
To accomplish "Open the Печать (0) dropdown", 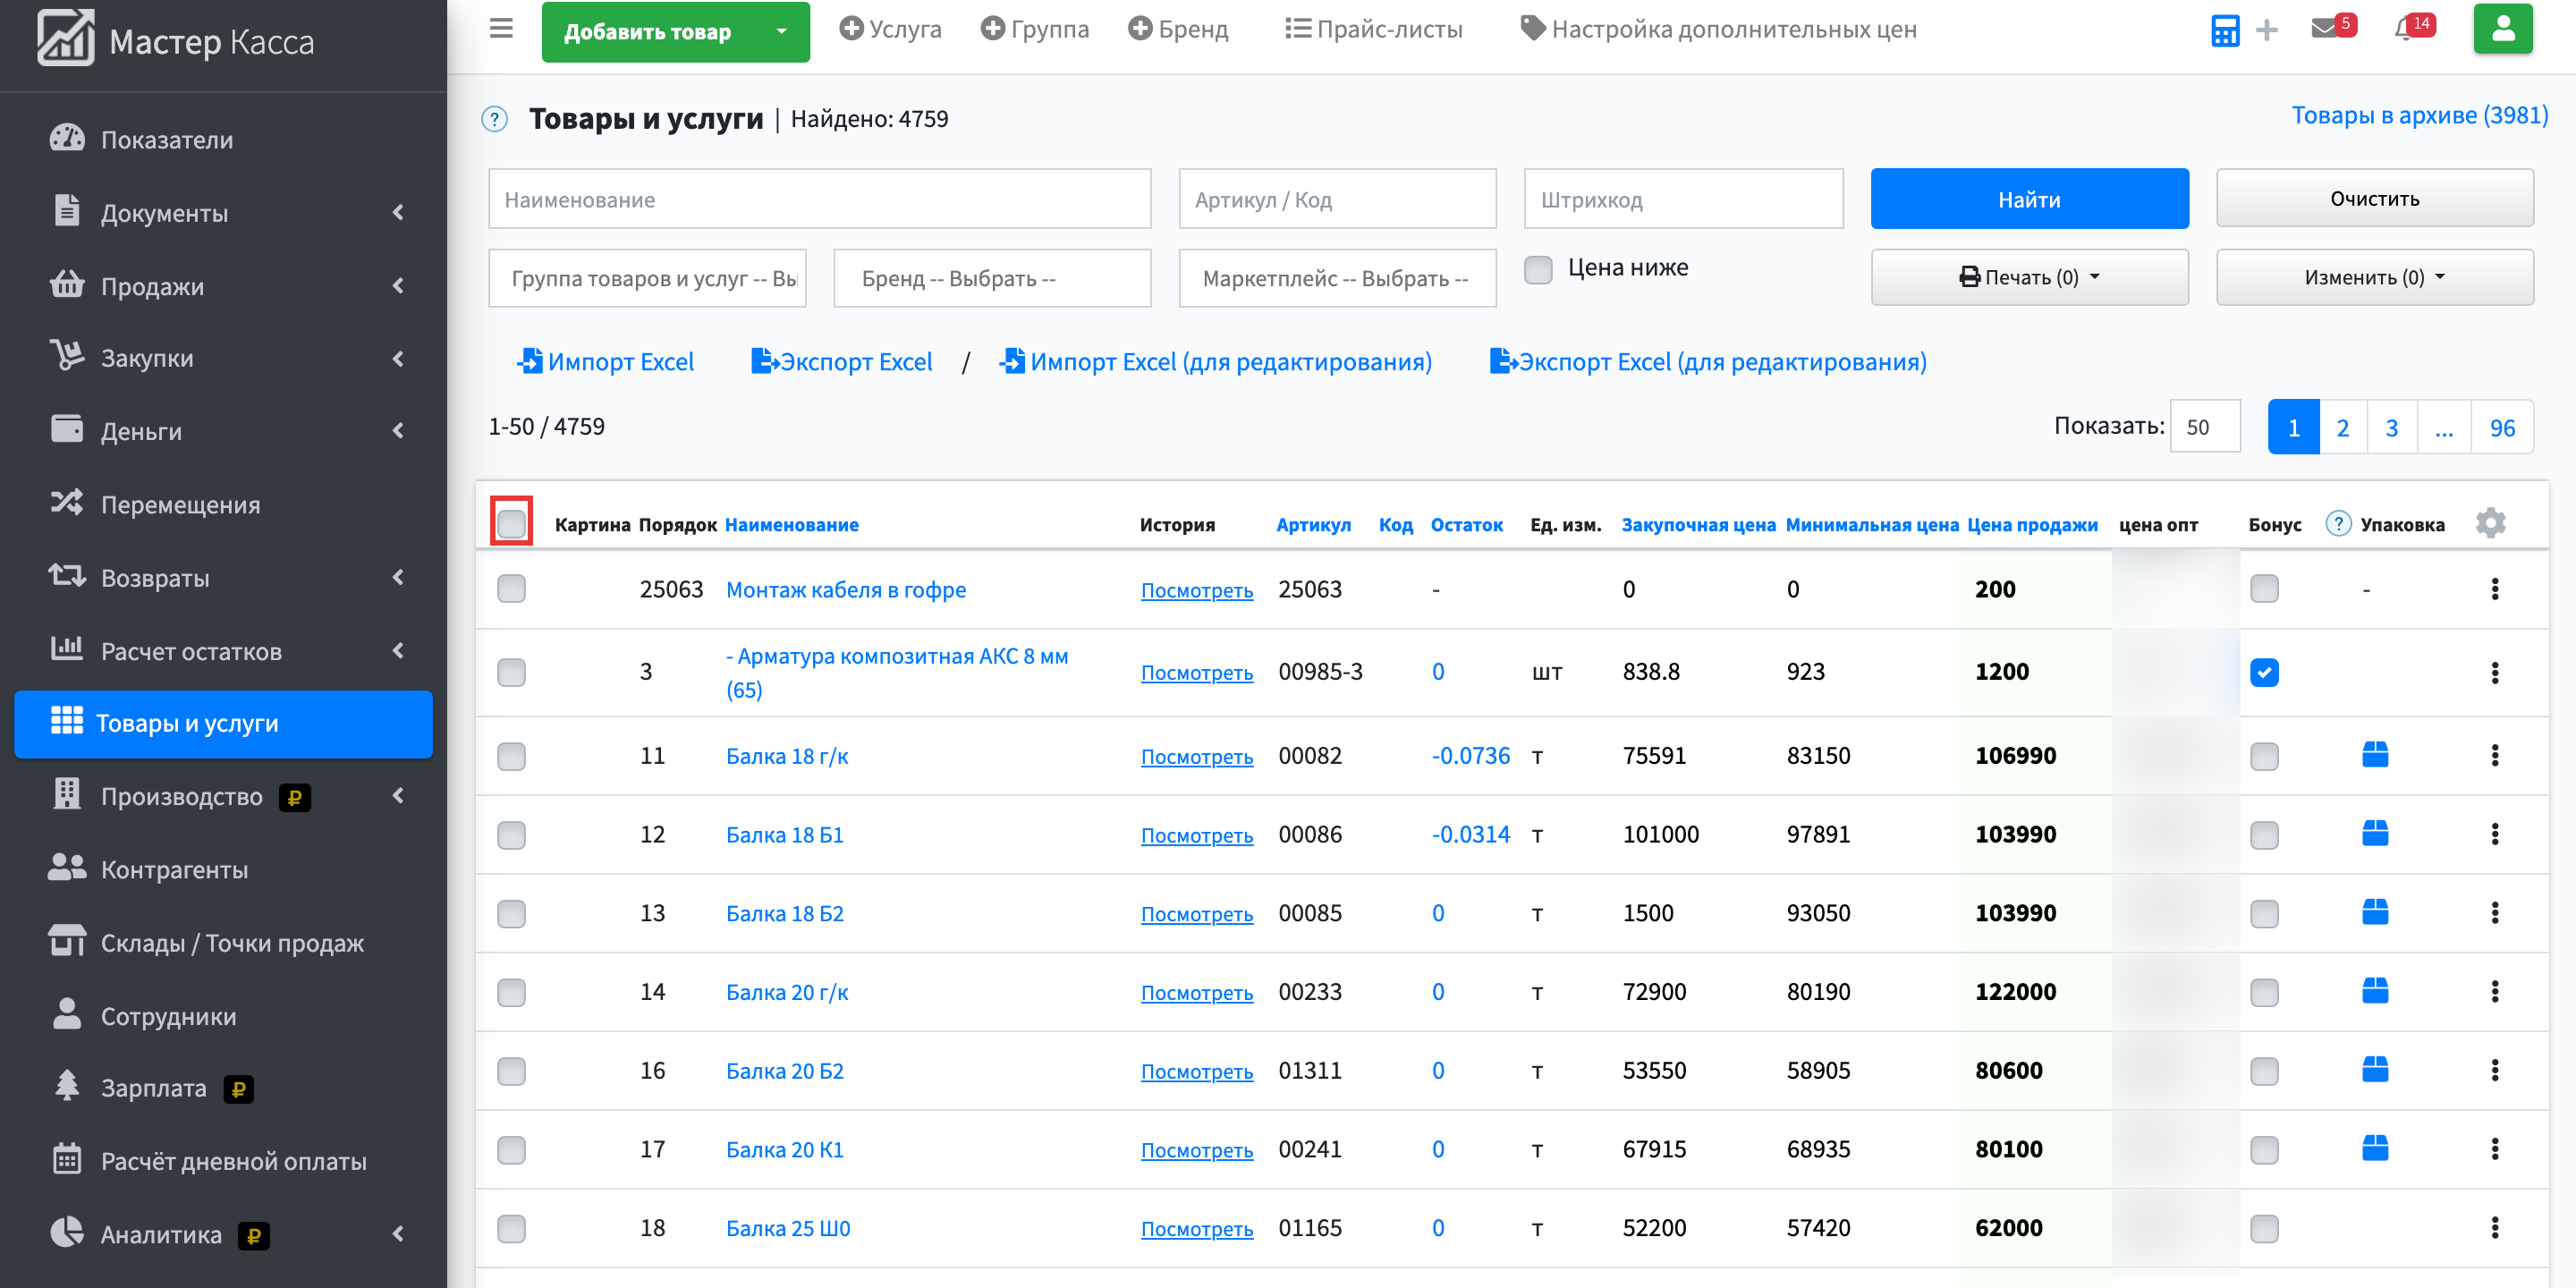I will (x=2029, y=277).
